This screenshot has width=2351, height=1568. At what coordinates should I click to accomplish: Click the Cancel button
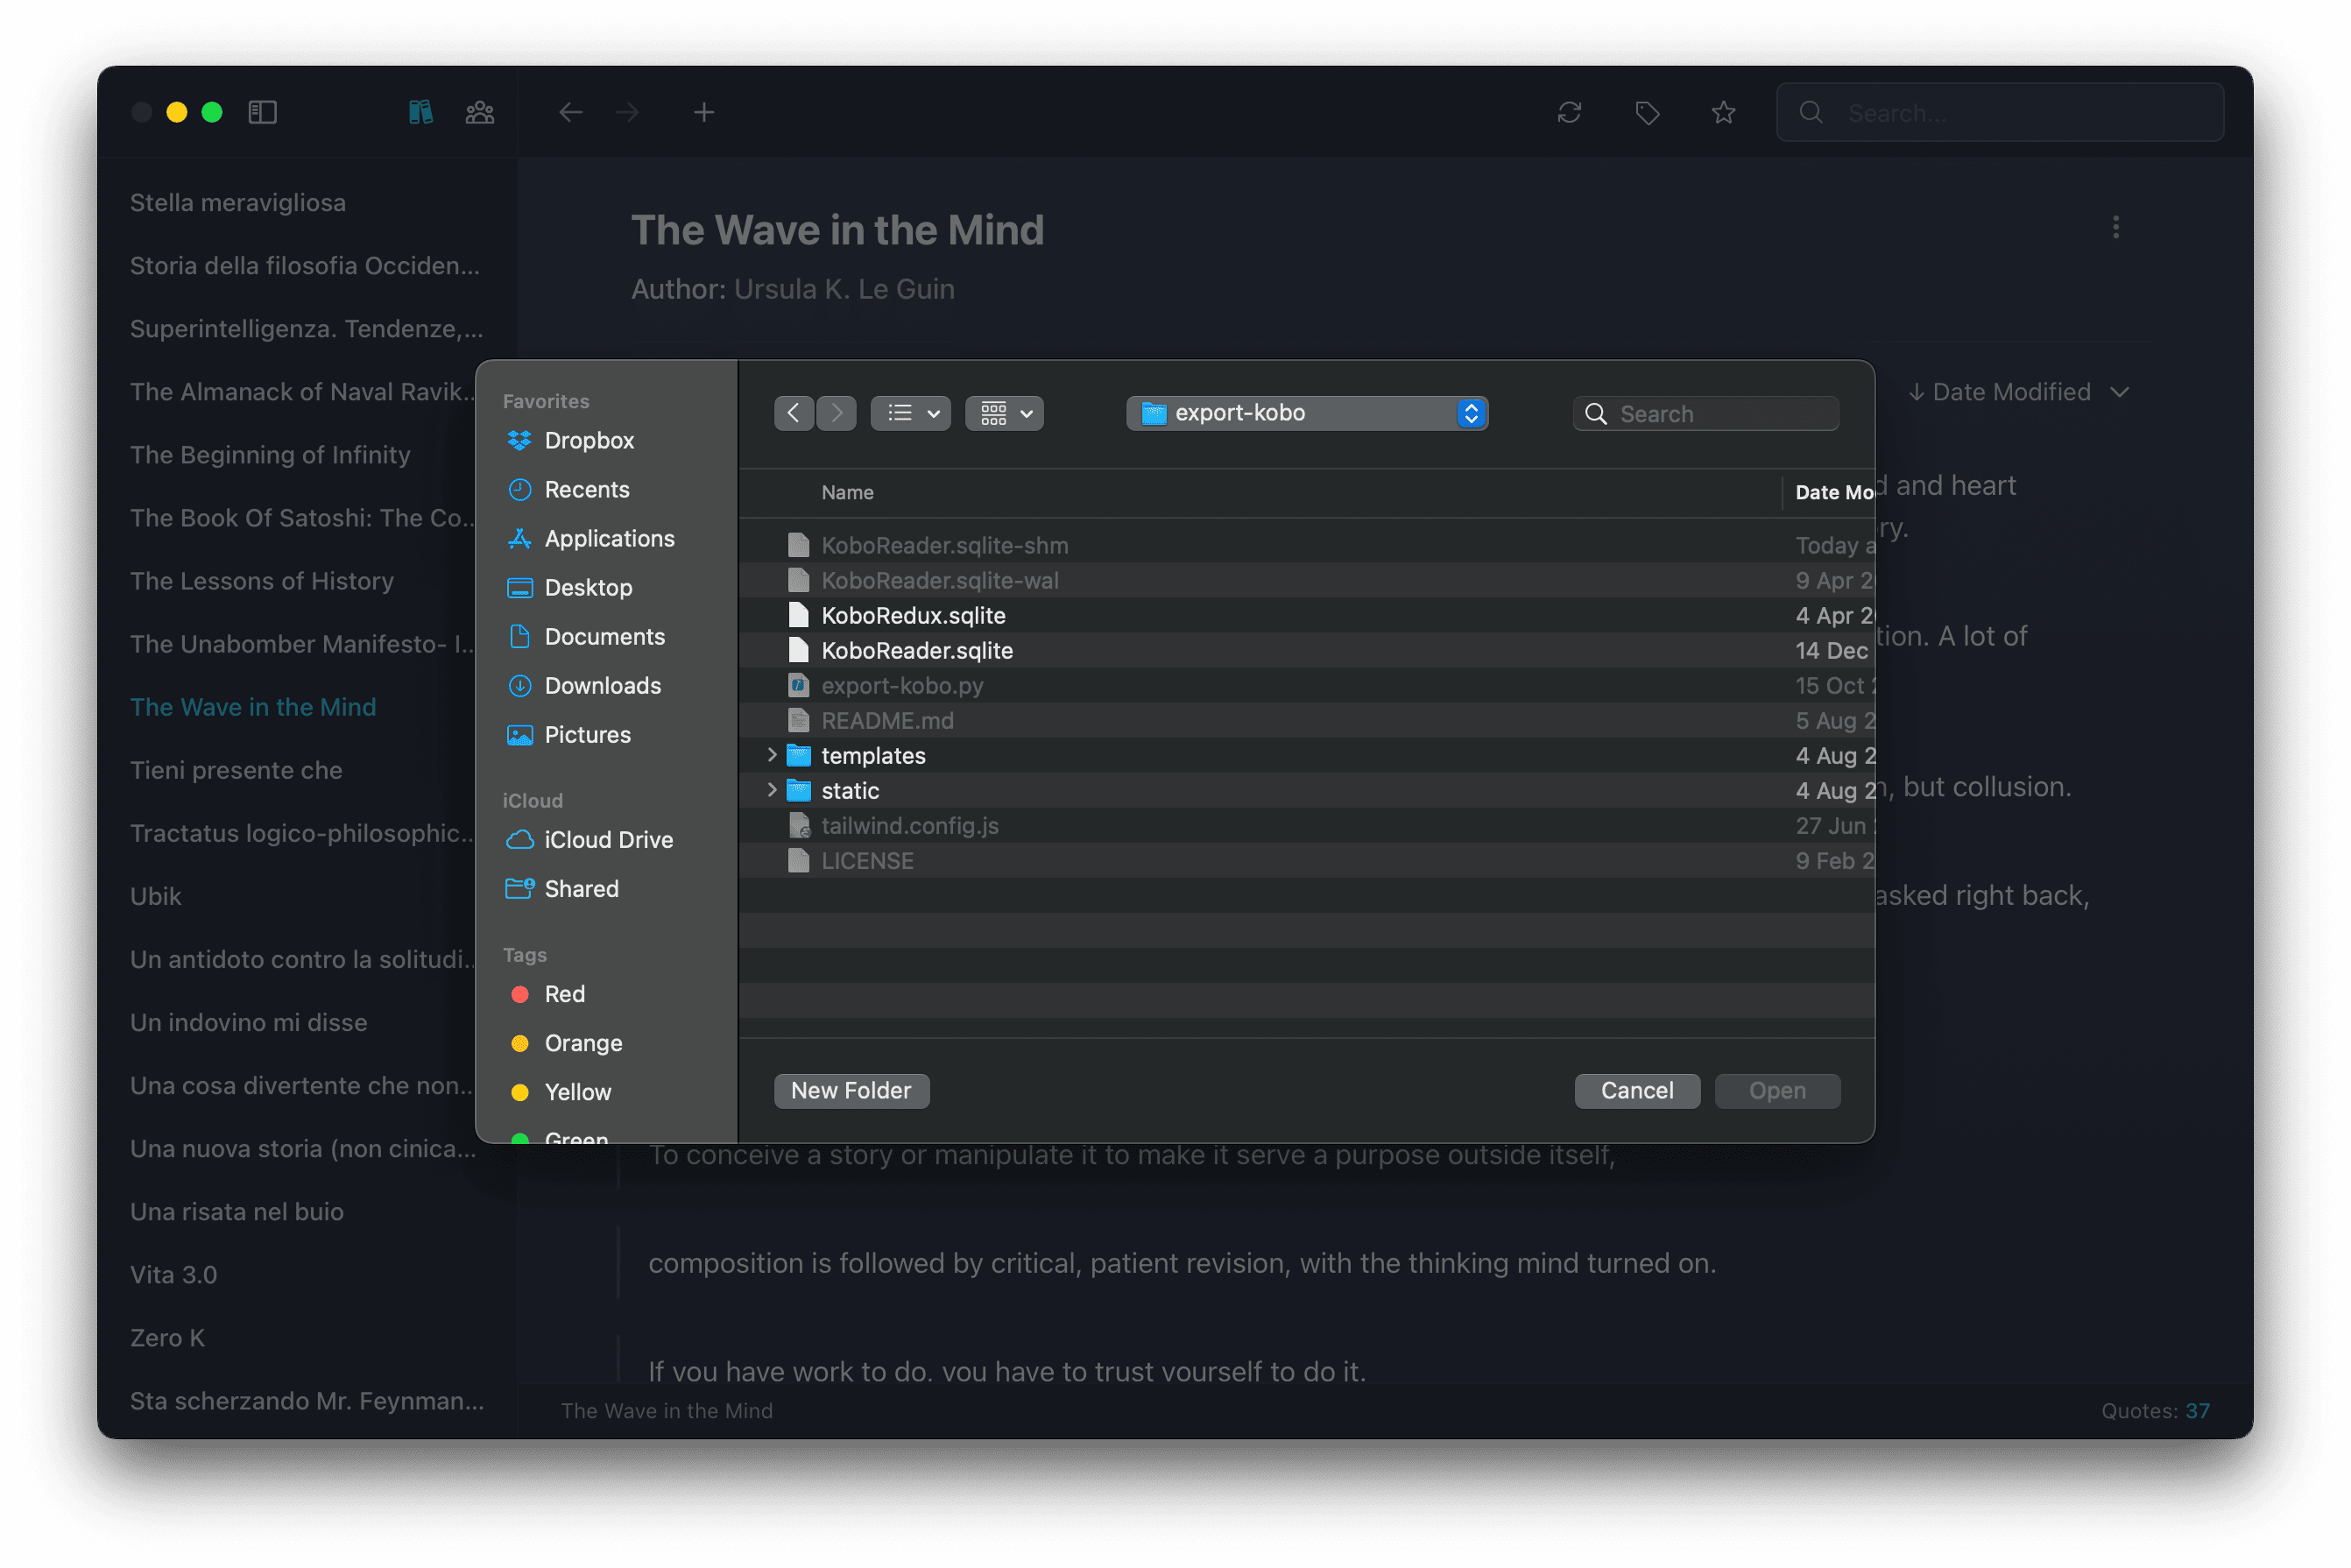[x=1637, y=1090]
